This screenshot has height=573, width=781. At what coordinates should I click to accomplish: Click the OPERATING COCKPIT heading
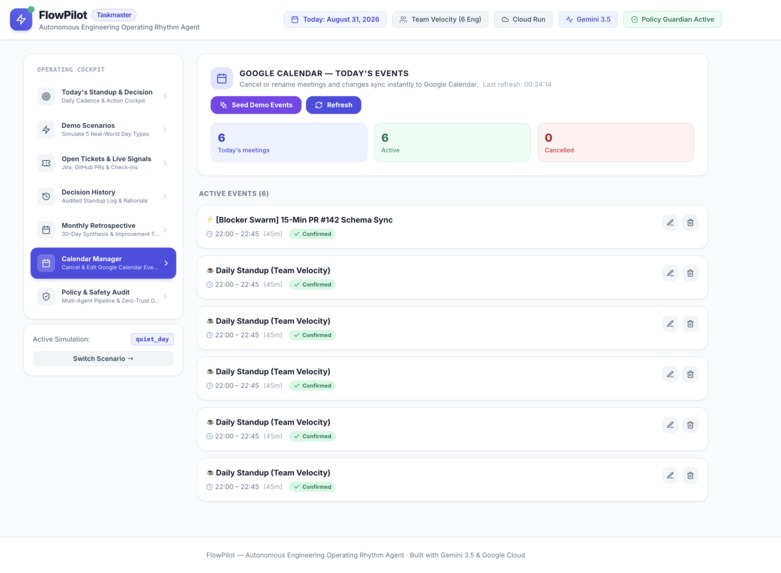[x=71, y=70]
